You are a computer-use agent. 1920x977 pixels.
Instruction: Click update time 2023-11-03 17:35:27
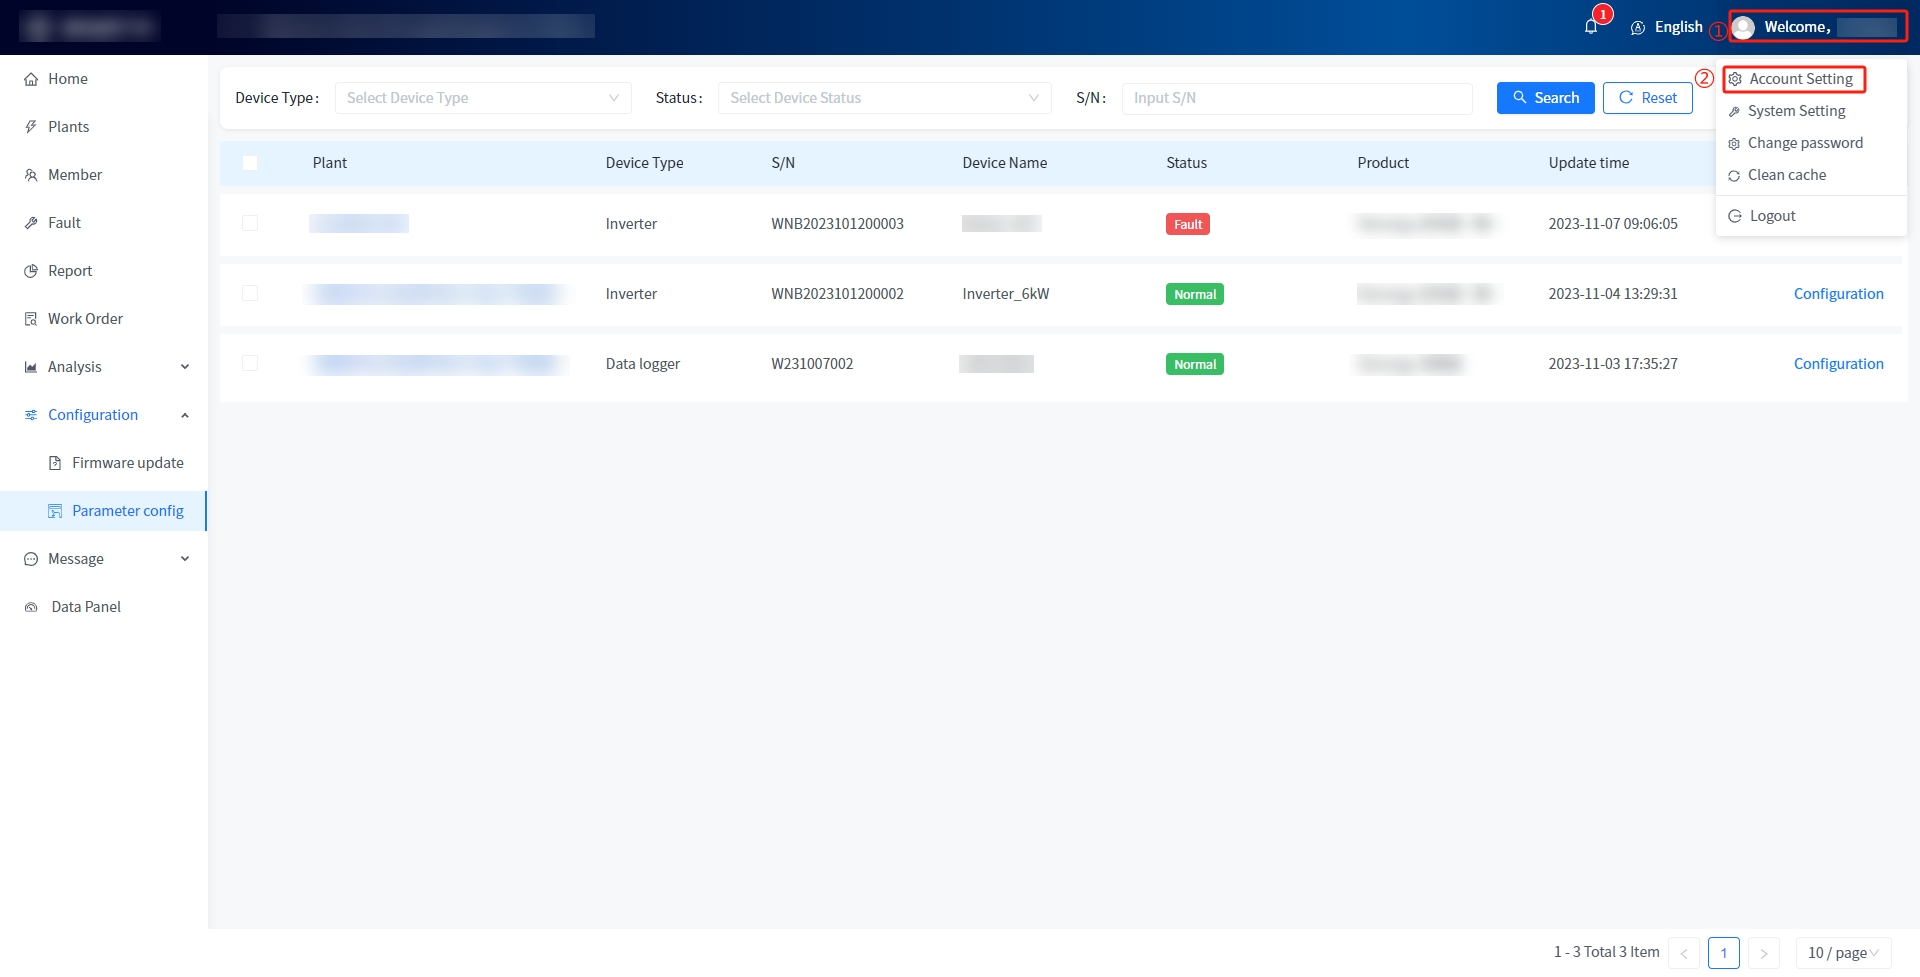(1613, 364)
